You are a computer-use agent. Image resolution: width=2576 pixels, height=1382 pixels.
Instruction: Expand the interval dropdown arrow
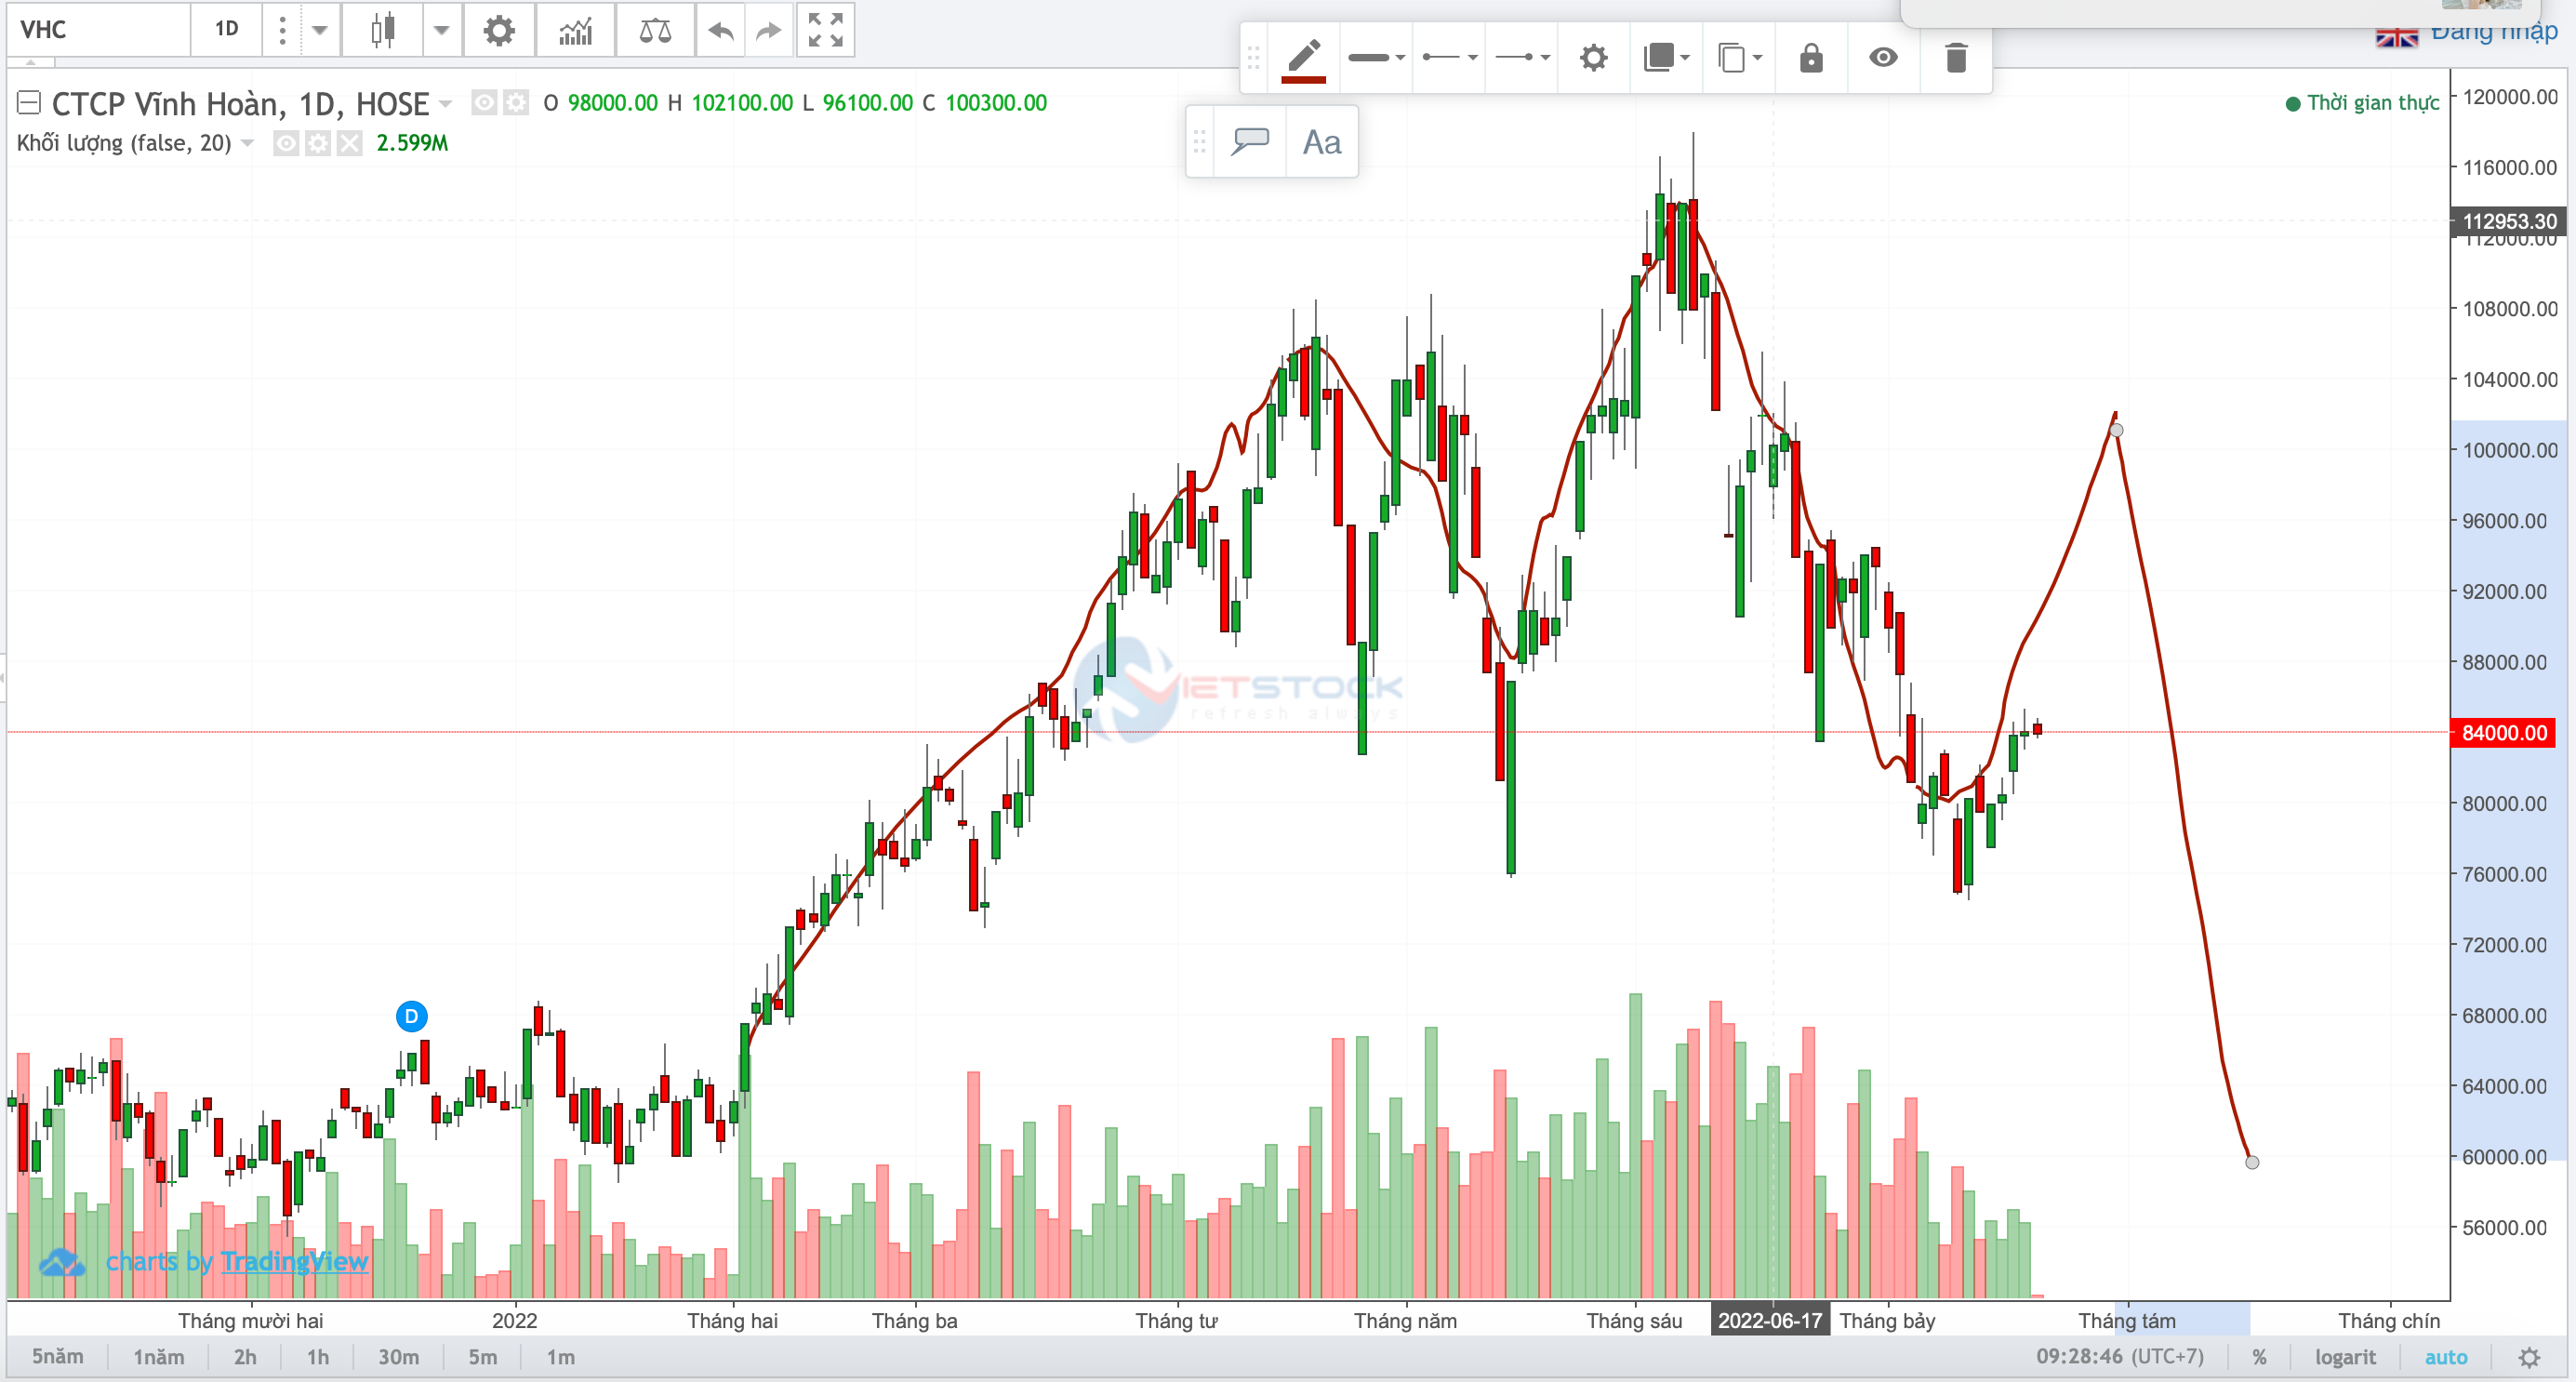pos(320,30)
